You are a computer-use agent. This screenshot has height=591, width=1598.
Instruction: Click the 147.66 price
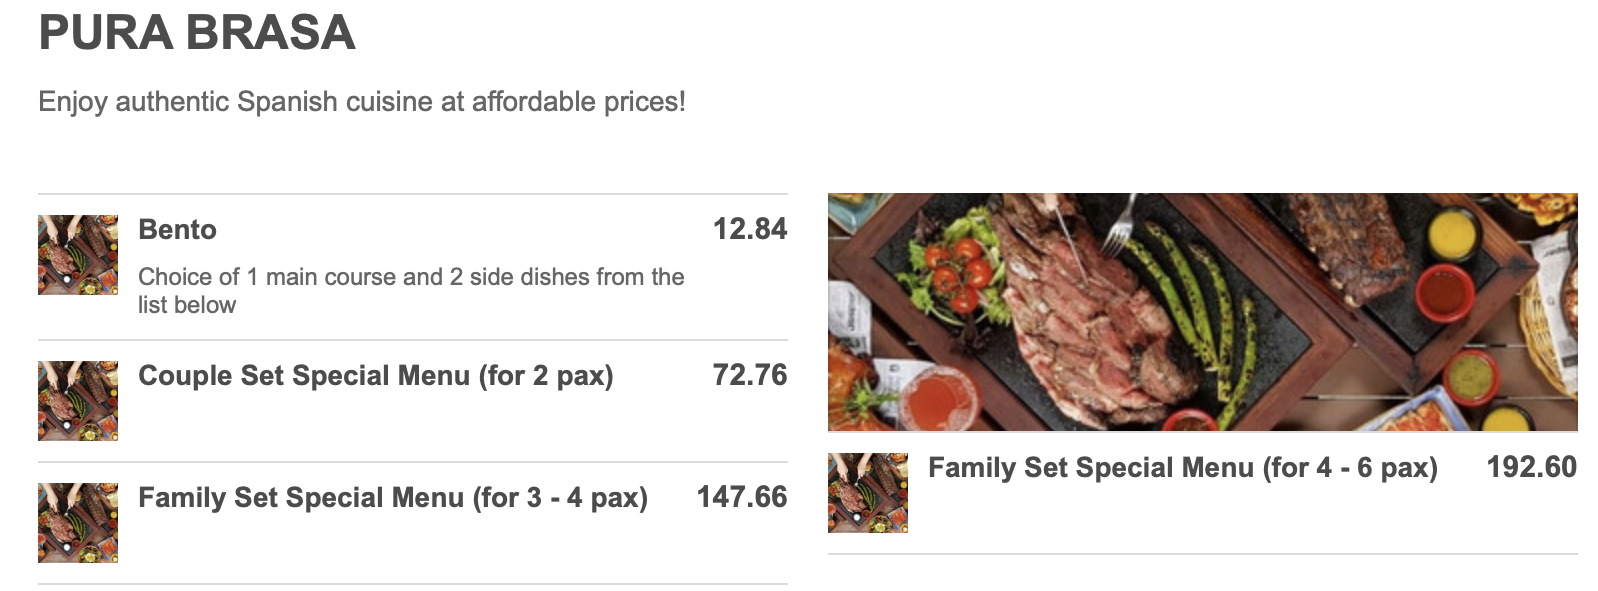(x=741, y=497)
